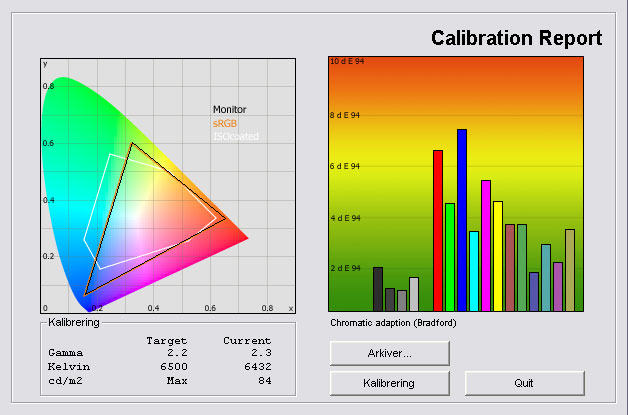This screenshot has height=415, width=628.
Task: Click the 4 d E 94 axis label
Action: click(345, 218)
